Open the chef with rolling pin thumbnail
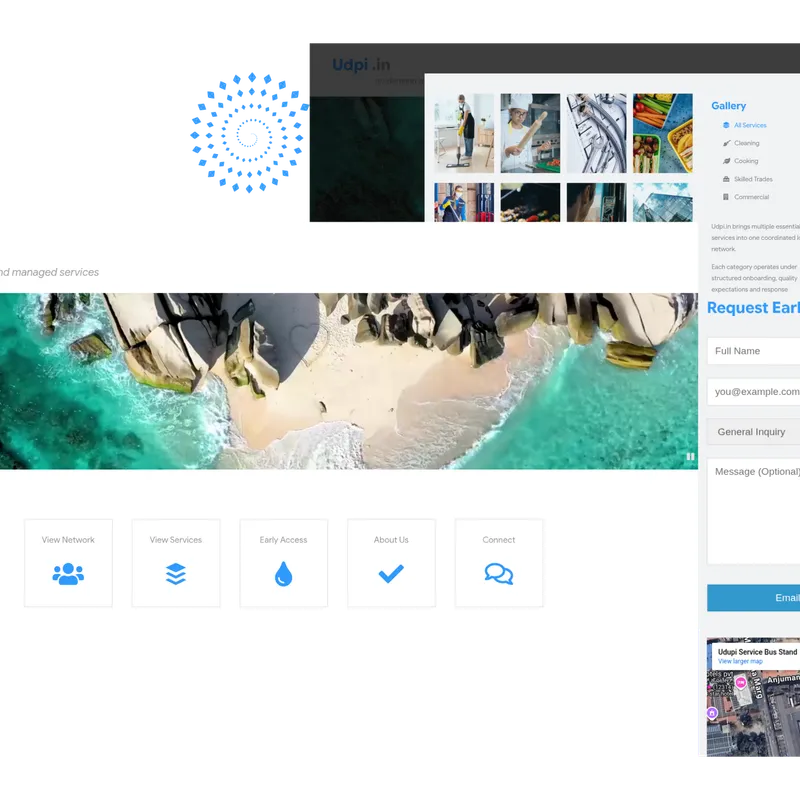800x800 pixels. [x=530, y=133]
